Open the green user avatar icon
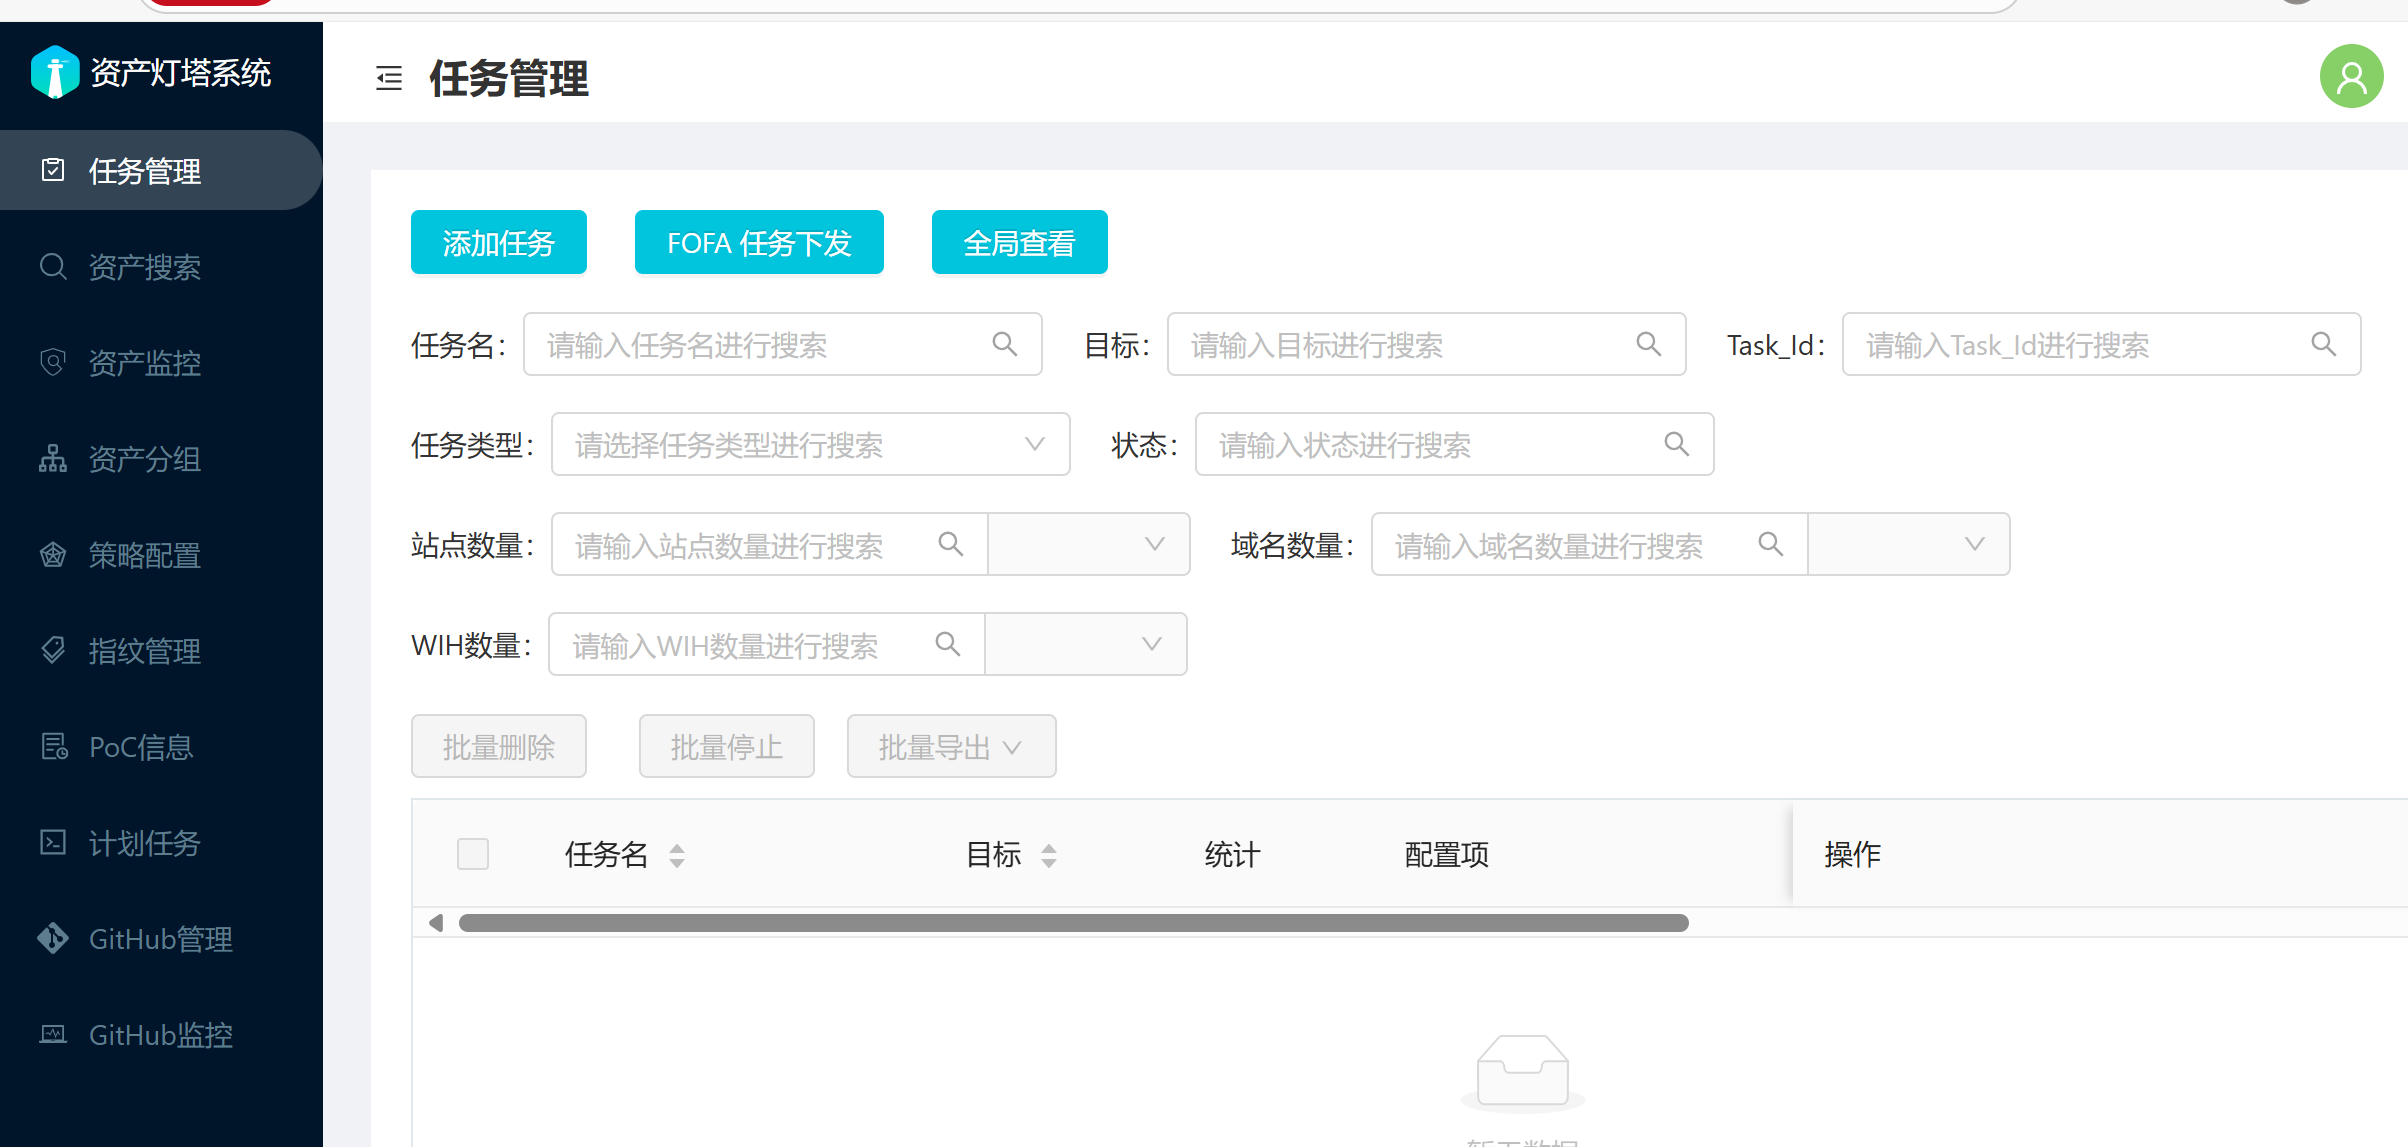The height and width of the screenshot is (1147, 2408). point(2351,77)
